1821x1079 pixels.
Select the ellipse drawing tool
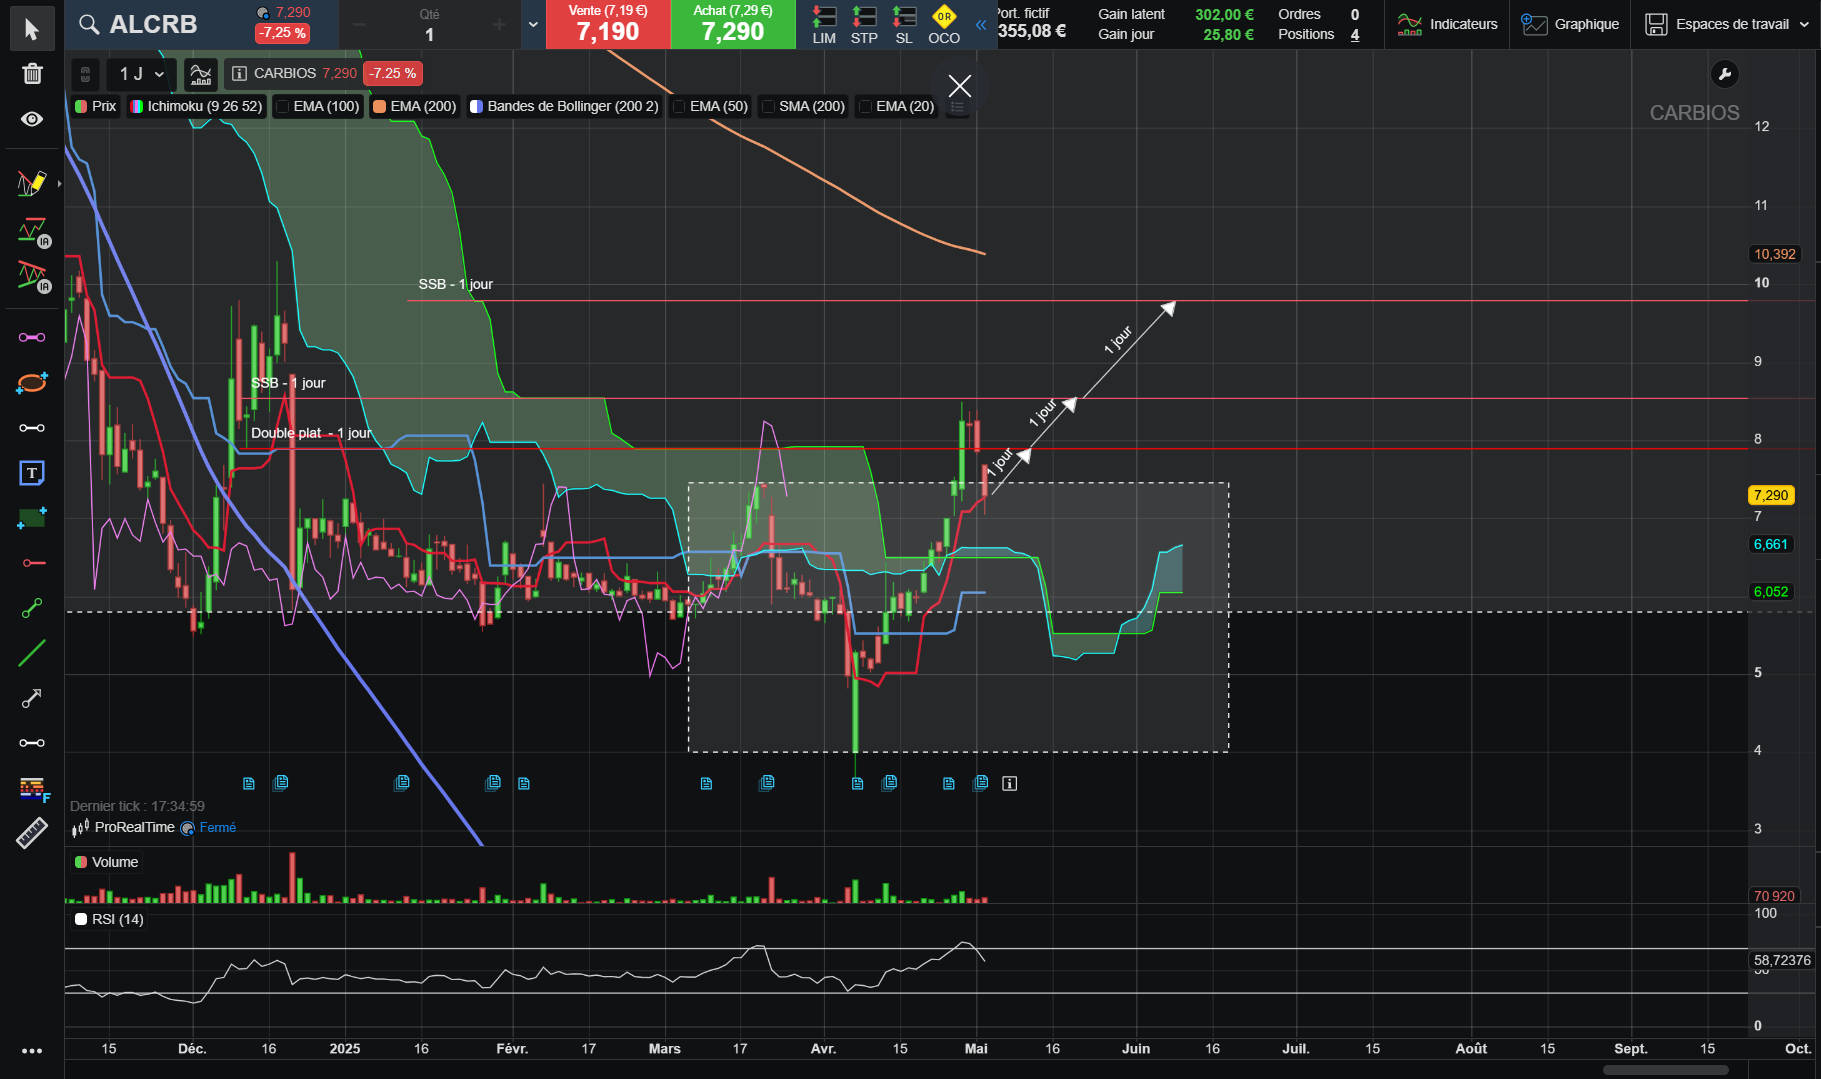point(32,383)
